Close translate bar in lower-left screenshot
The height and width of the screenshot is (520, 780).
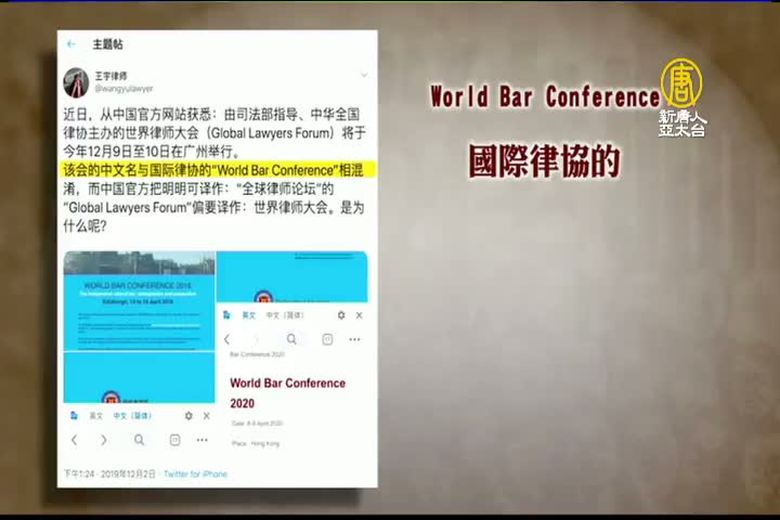point(206,416)
